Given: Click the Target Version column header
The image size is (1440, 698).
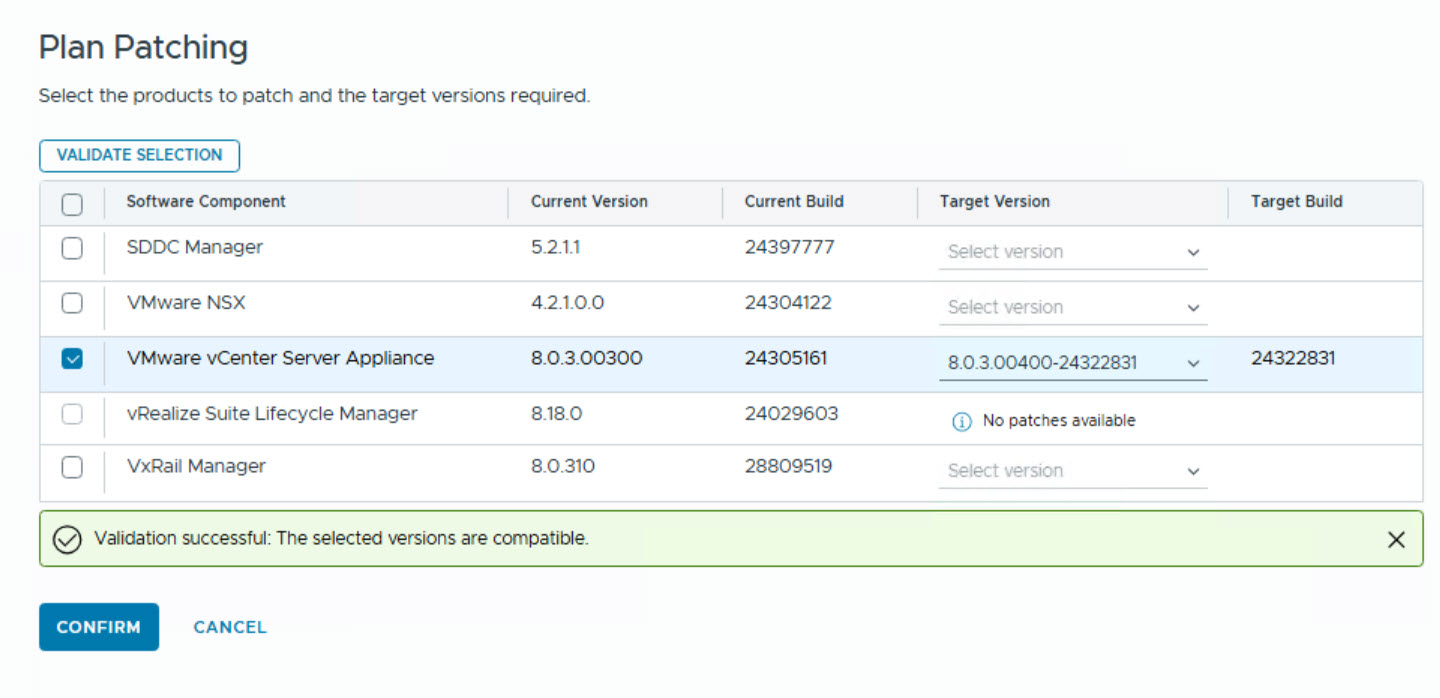Looking at the screenshot, I should 994,202.
